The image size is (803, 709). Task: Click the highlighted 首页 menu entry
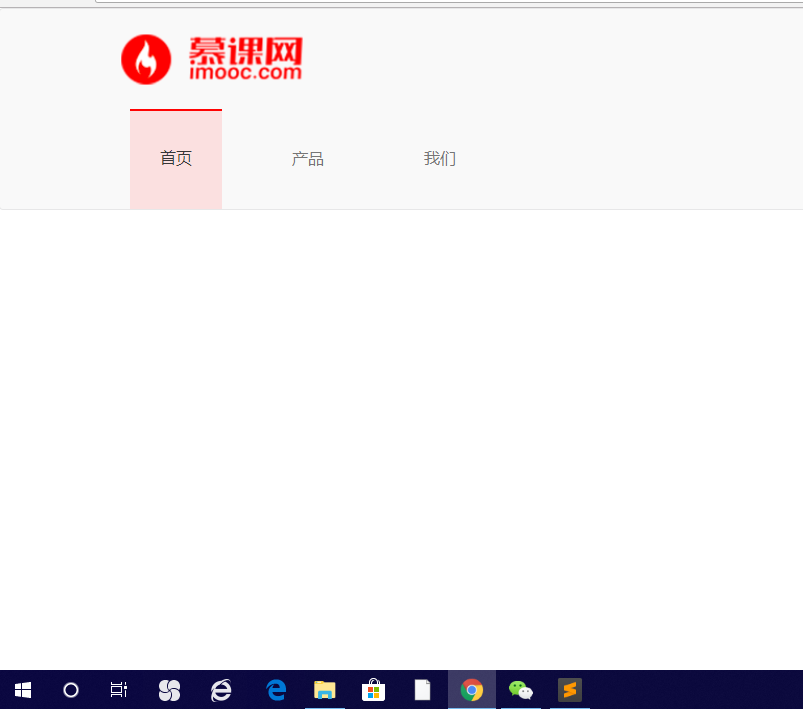(x=175, y=158)
